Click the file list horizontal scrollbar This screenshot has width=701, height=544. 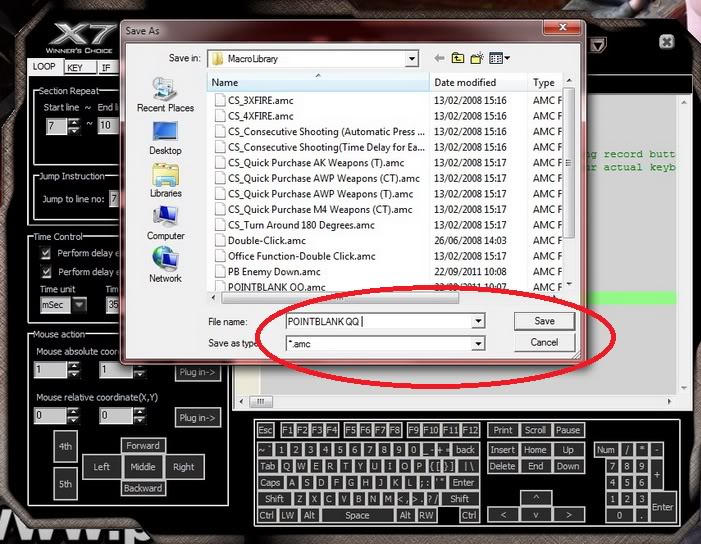coord(340,297)
